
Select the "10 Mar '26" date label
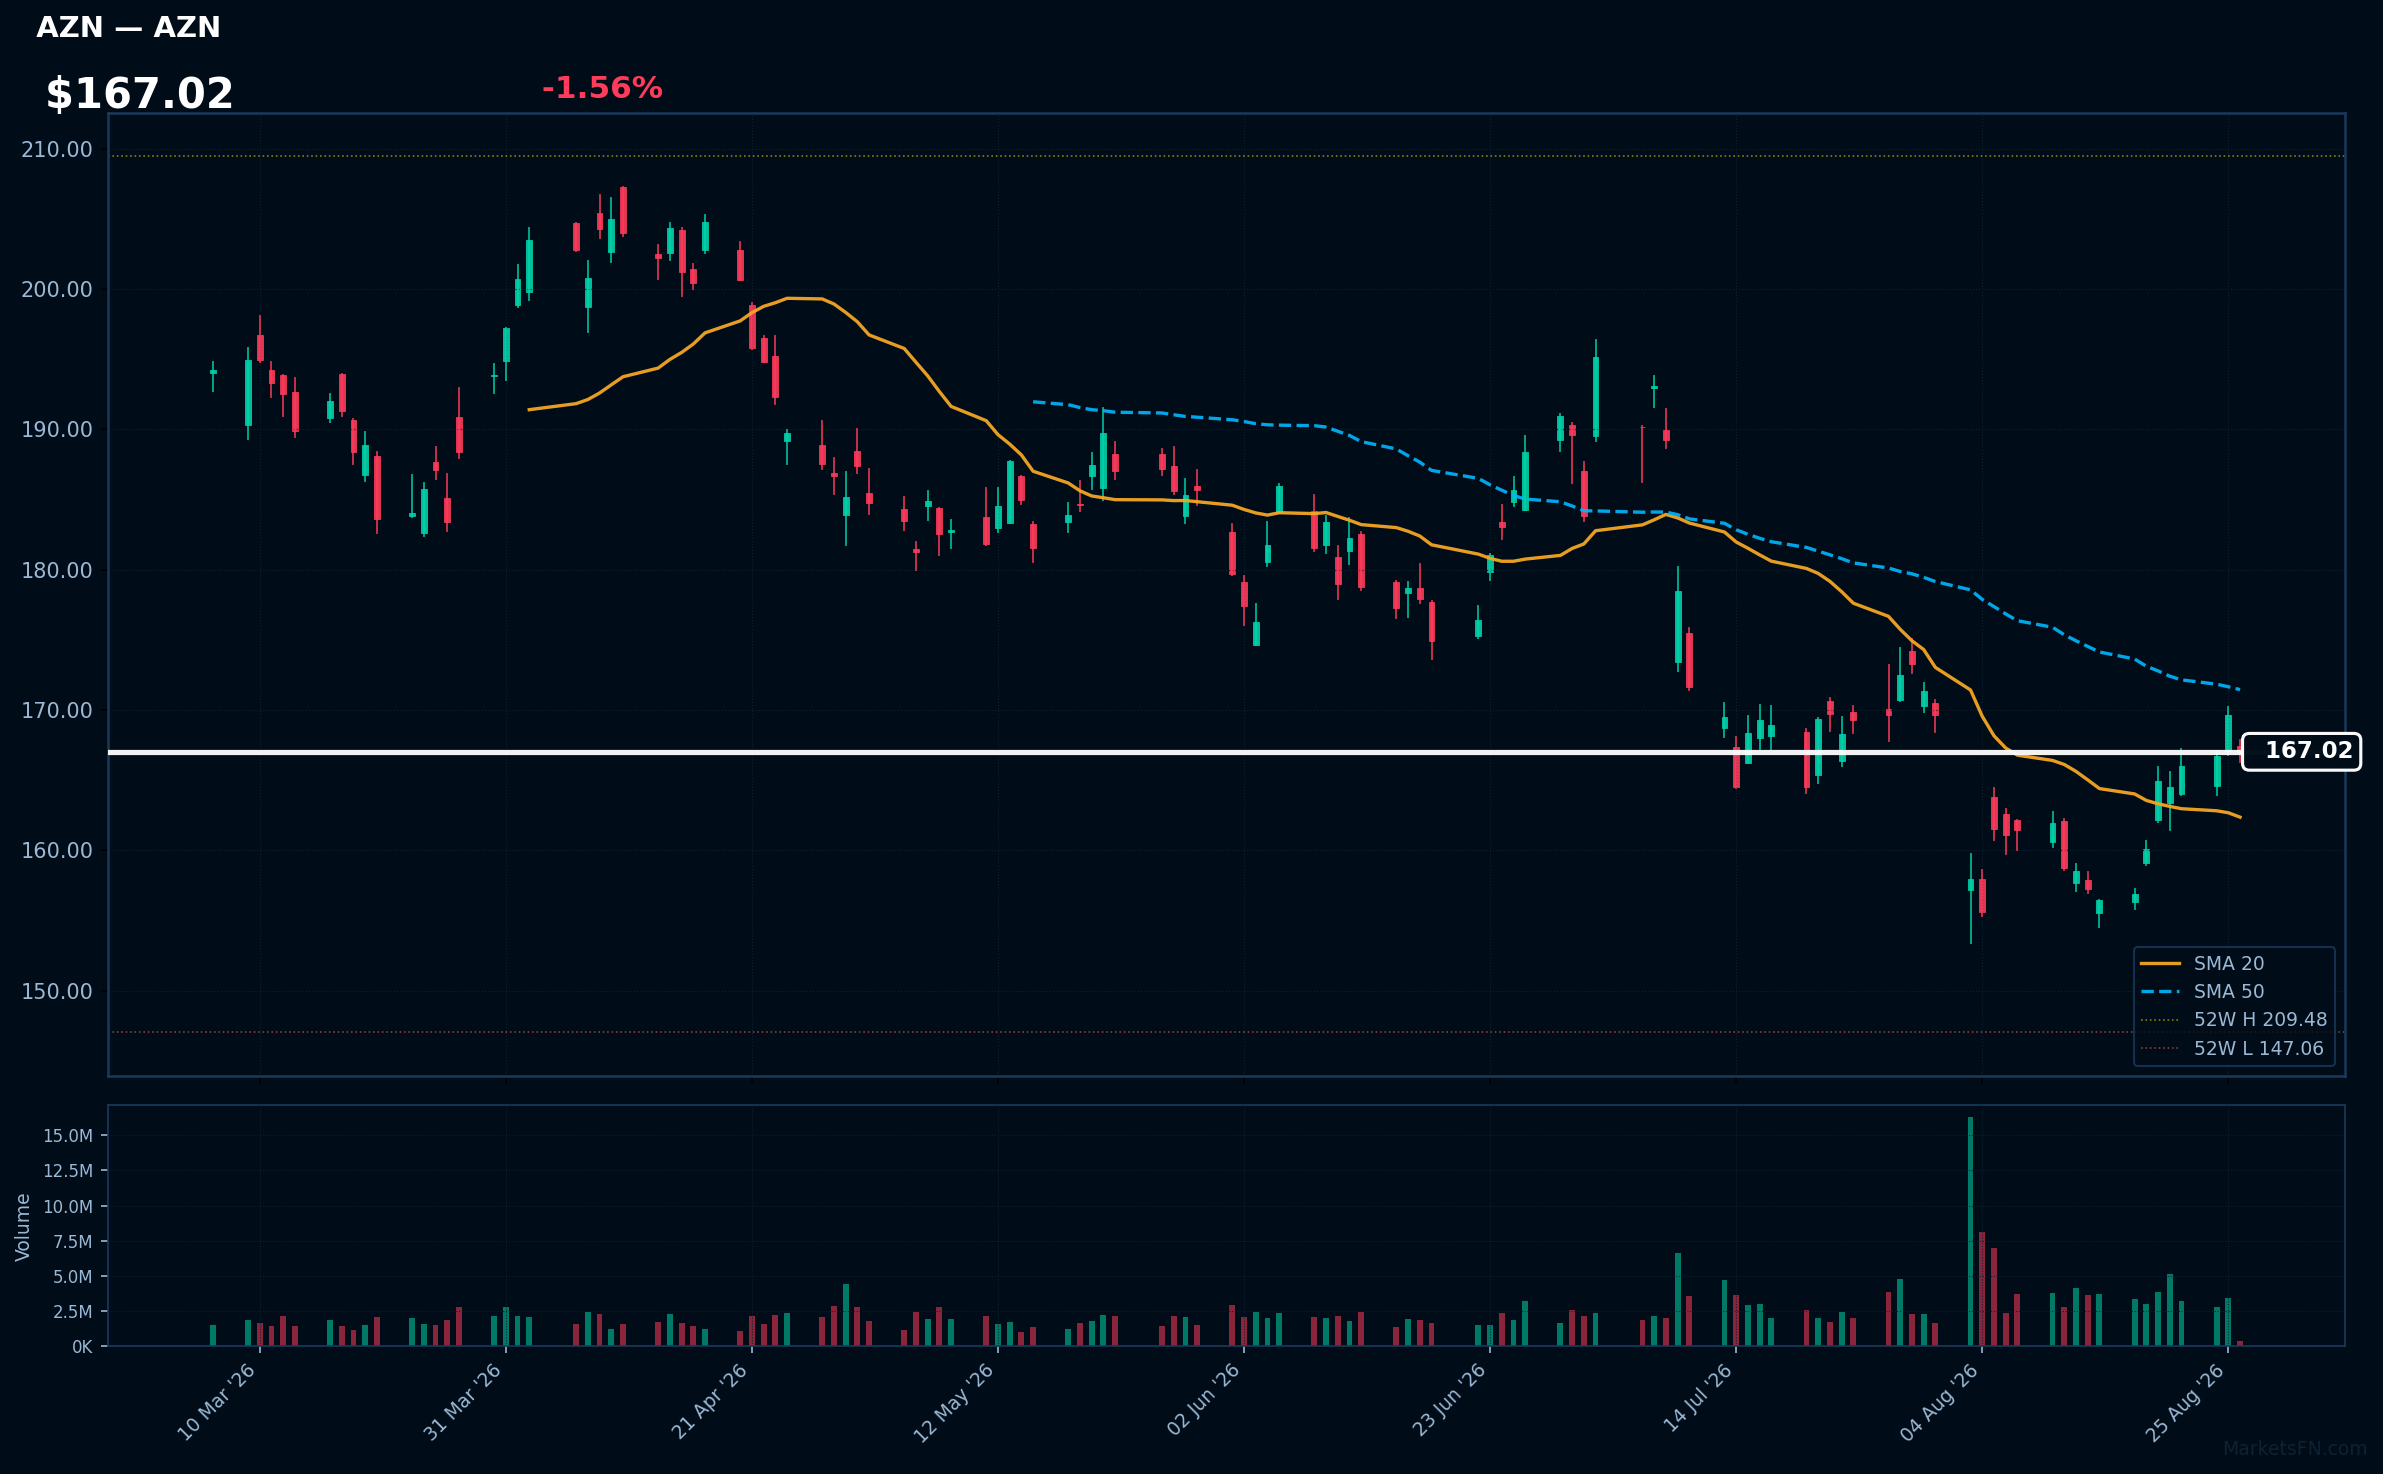click(217, 1402)
